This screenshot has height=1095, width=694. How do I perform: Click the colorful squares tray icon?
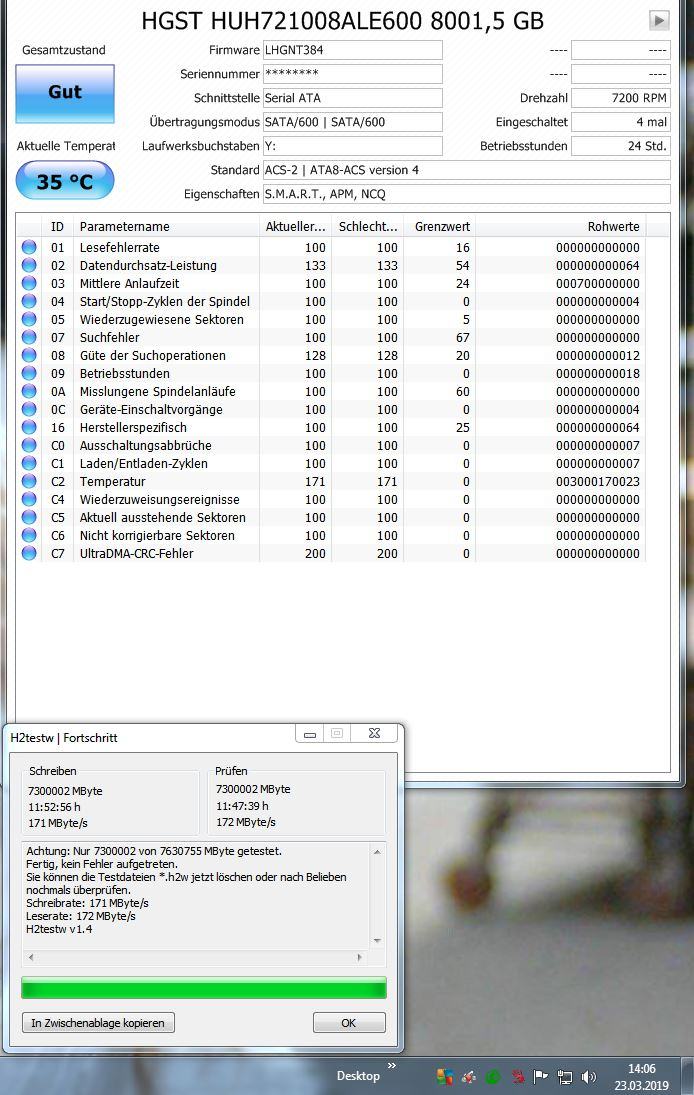[x=445, y=1077]
